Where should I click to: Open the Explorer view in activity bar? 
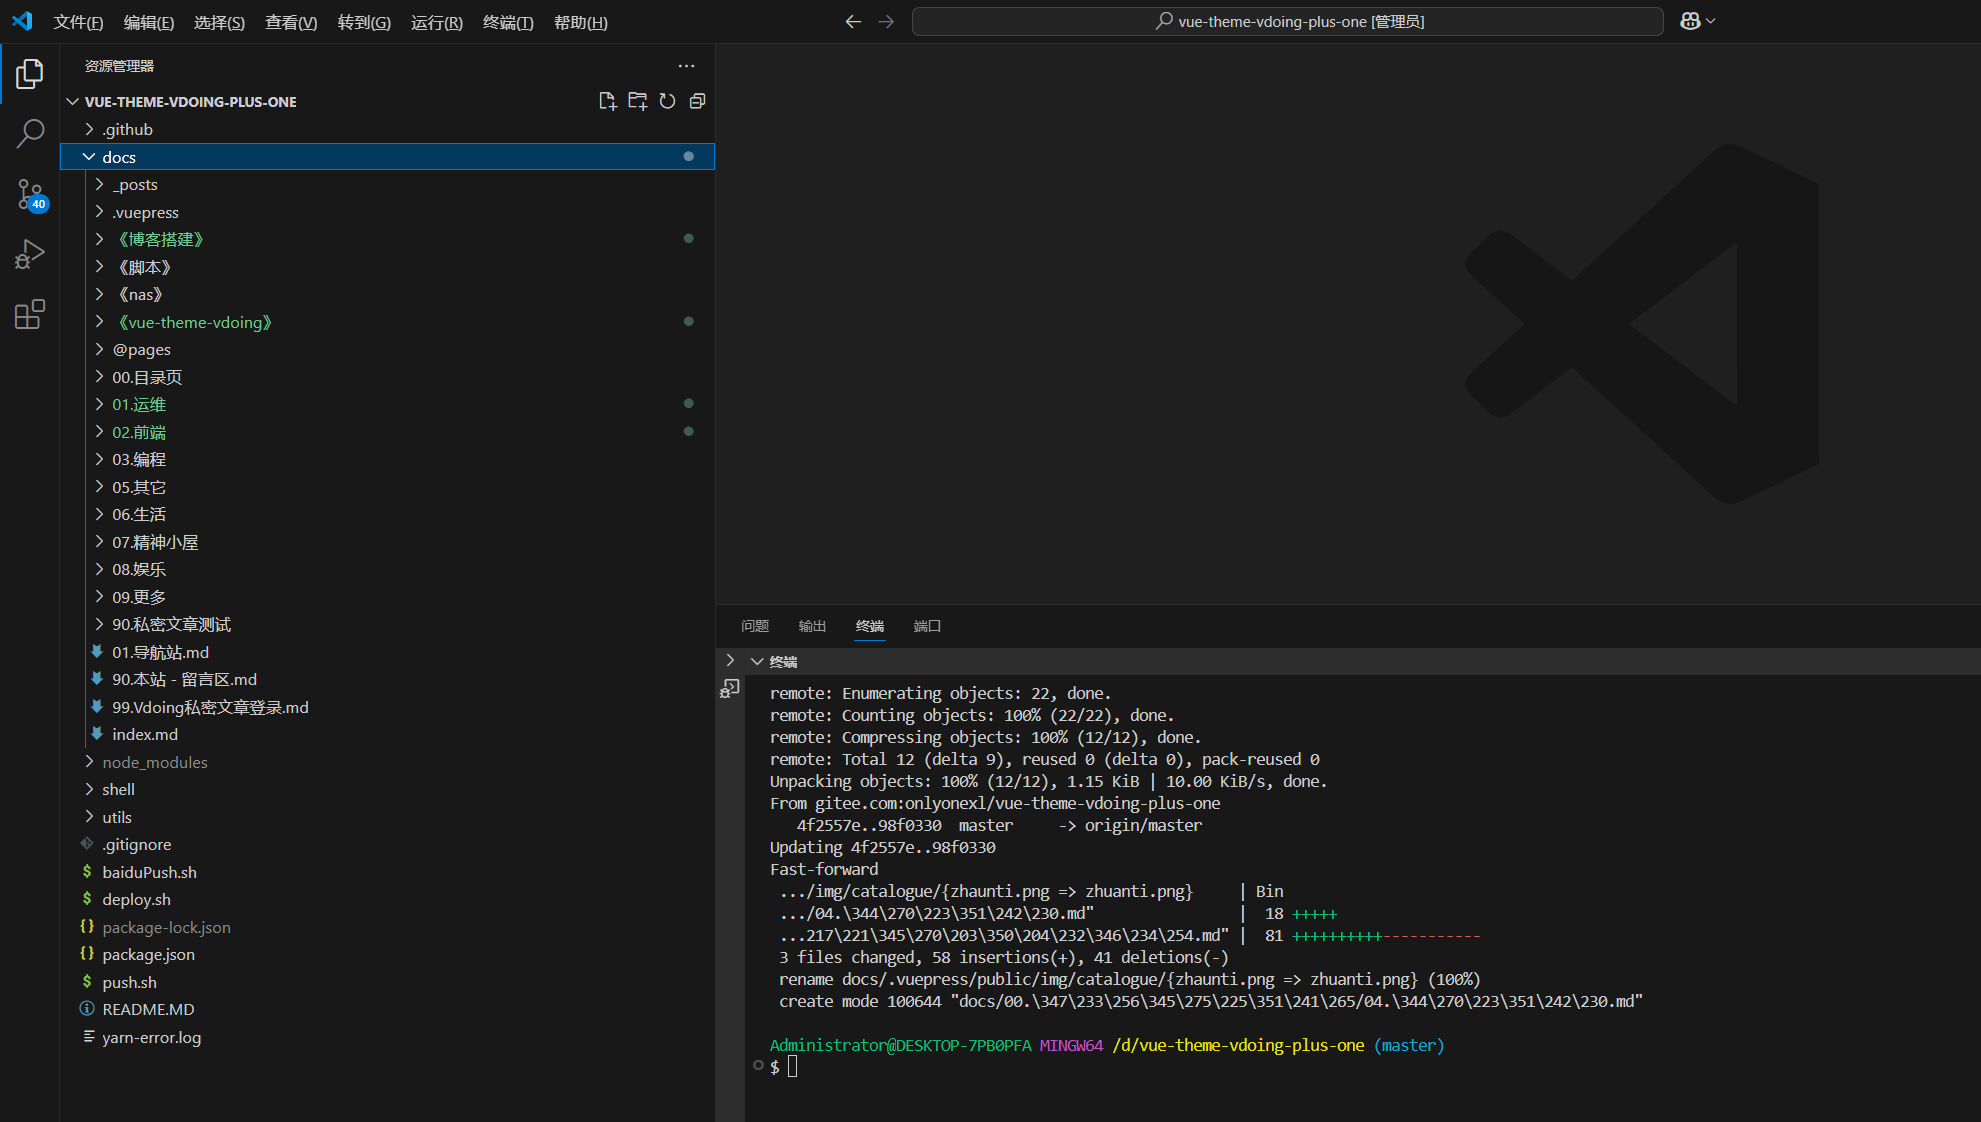pyautogui.click(x=30, y=74)
